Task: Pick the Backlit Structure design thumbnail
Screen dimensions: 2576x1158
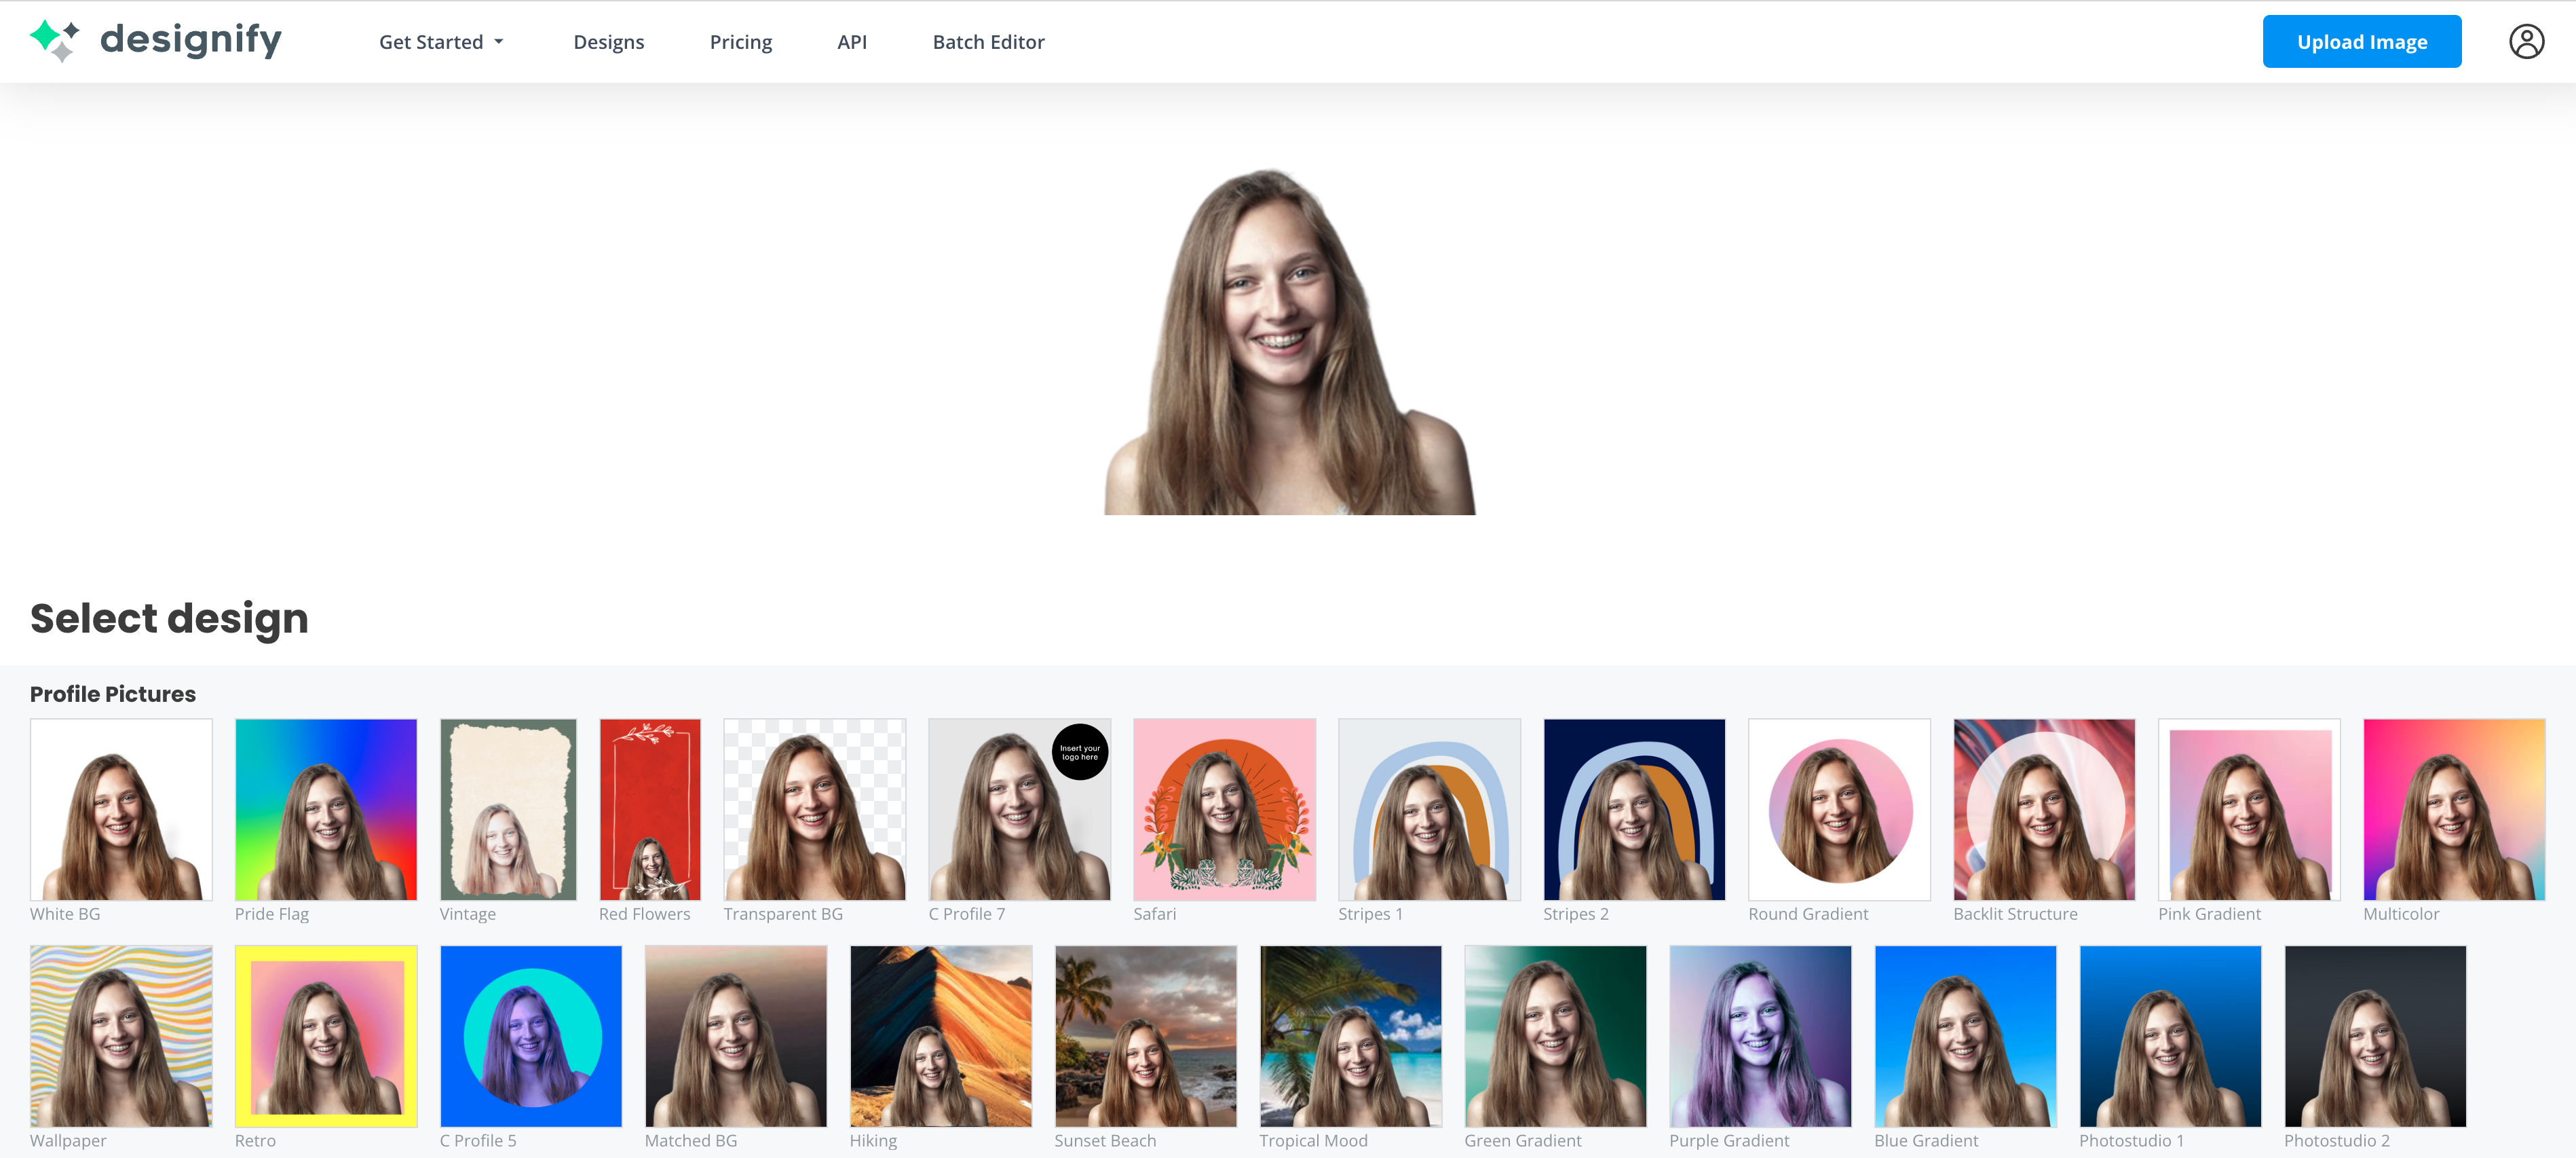Action: tap(2044, 809)
